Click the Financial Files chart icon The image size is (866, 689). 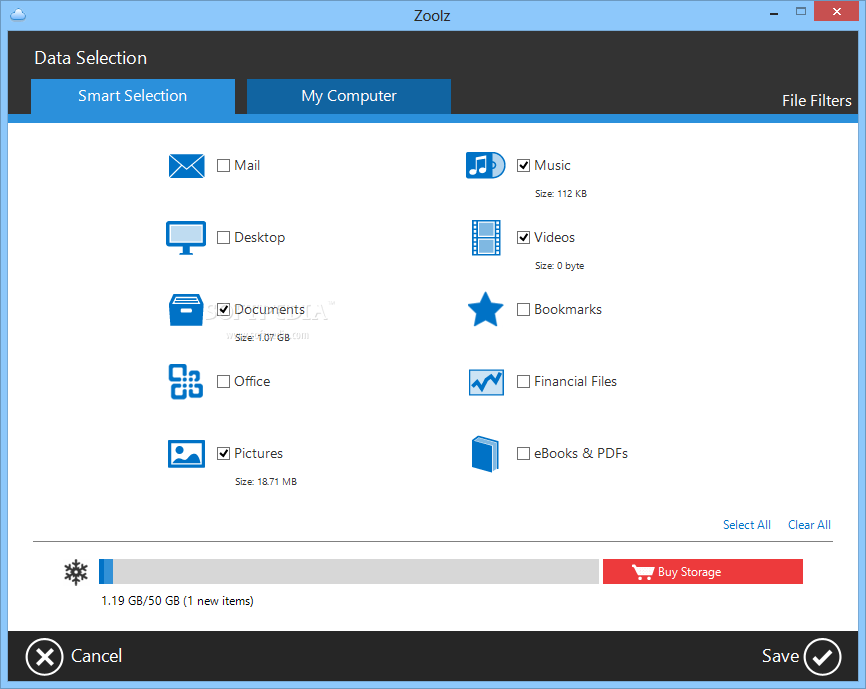click(486, 382)
